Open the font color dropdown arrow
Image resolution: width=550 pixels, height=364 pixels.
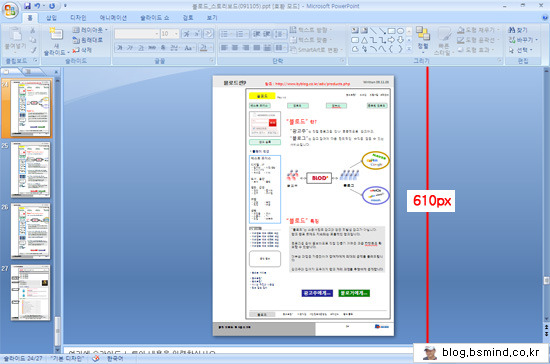[x=212, y=47]
